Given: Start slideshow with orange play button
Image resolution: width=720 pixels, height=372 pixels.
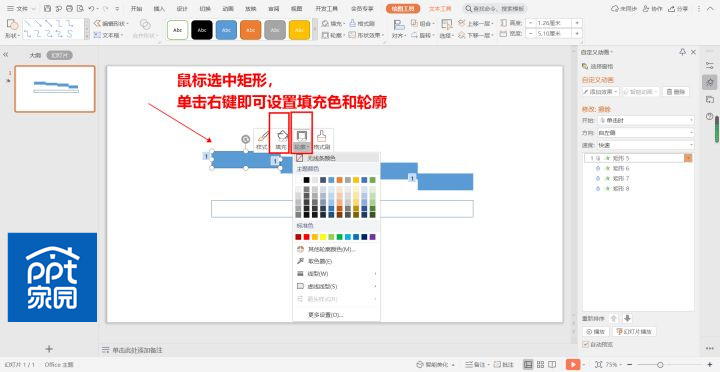Looking at the screenshot, I should click(x=573, y=364).
